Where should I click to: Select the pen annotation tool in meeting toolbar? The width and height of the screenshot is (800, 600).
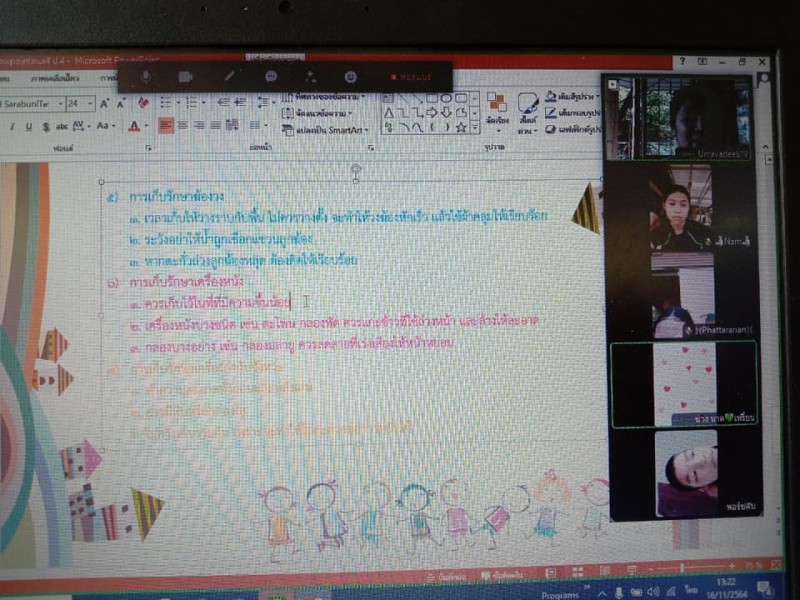[229, 76]
